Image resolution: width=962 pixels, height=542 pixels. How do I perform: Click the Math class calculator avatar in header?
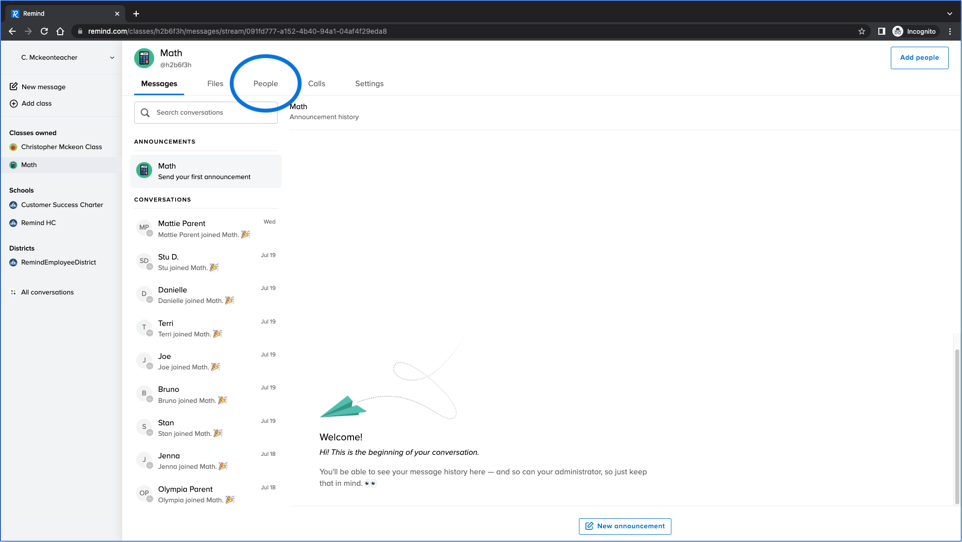coord(144,58)
